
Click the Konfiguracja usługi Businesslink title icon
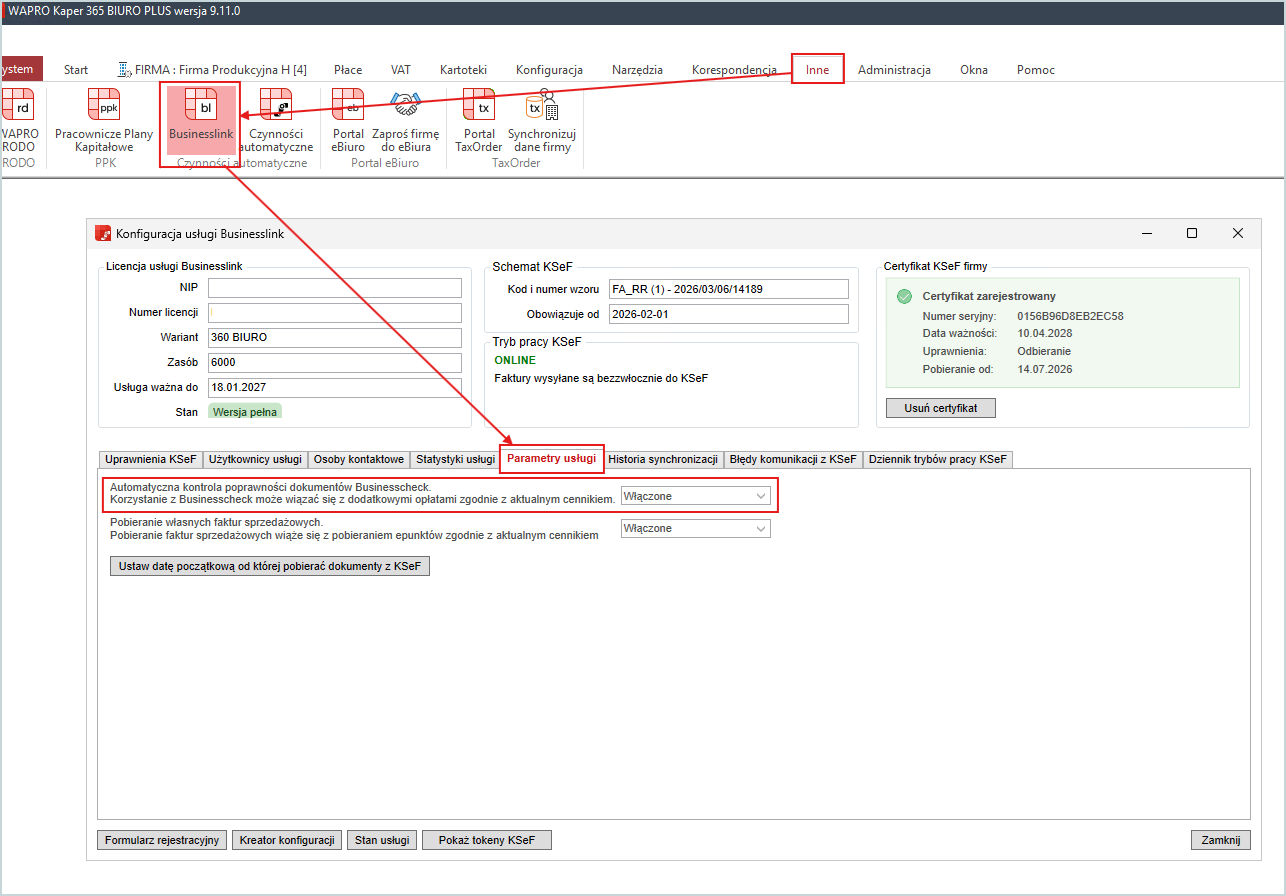coord(103,233)
